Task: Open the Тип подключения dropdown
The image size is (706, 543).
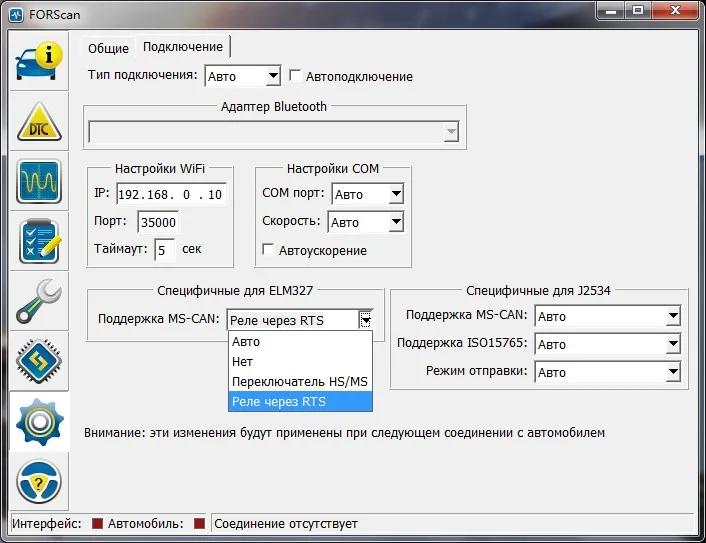Action: coord(243,76)
